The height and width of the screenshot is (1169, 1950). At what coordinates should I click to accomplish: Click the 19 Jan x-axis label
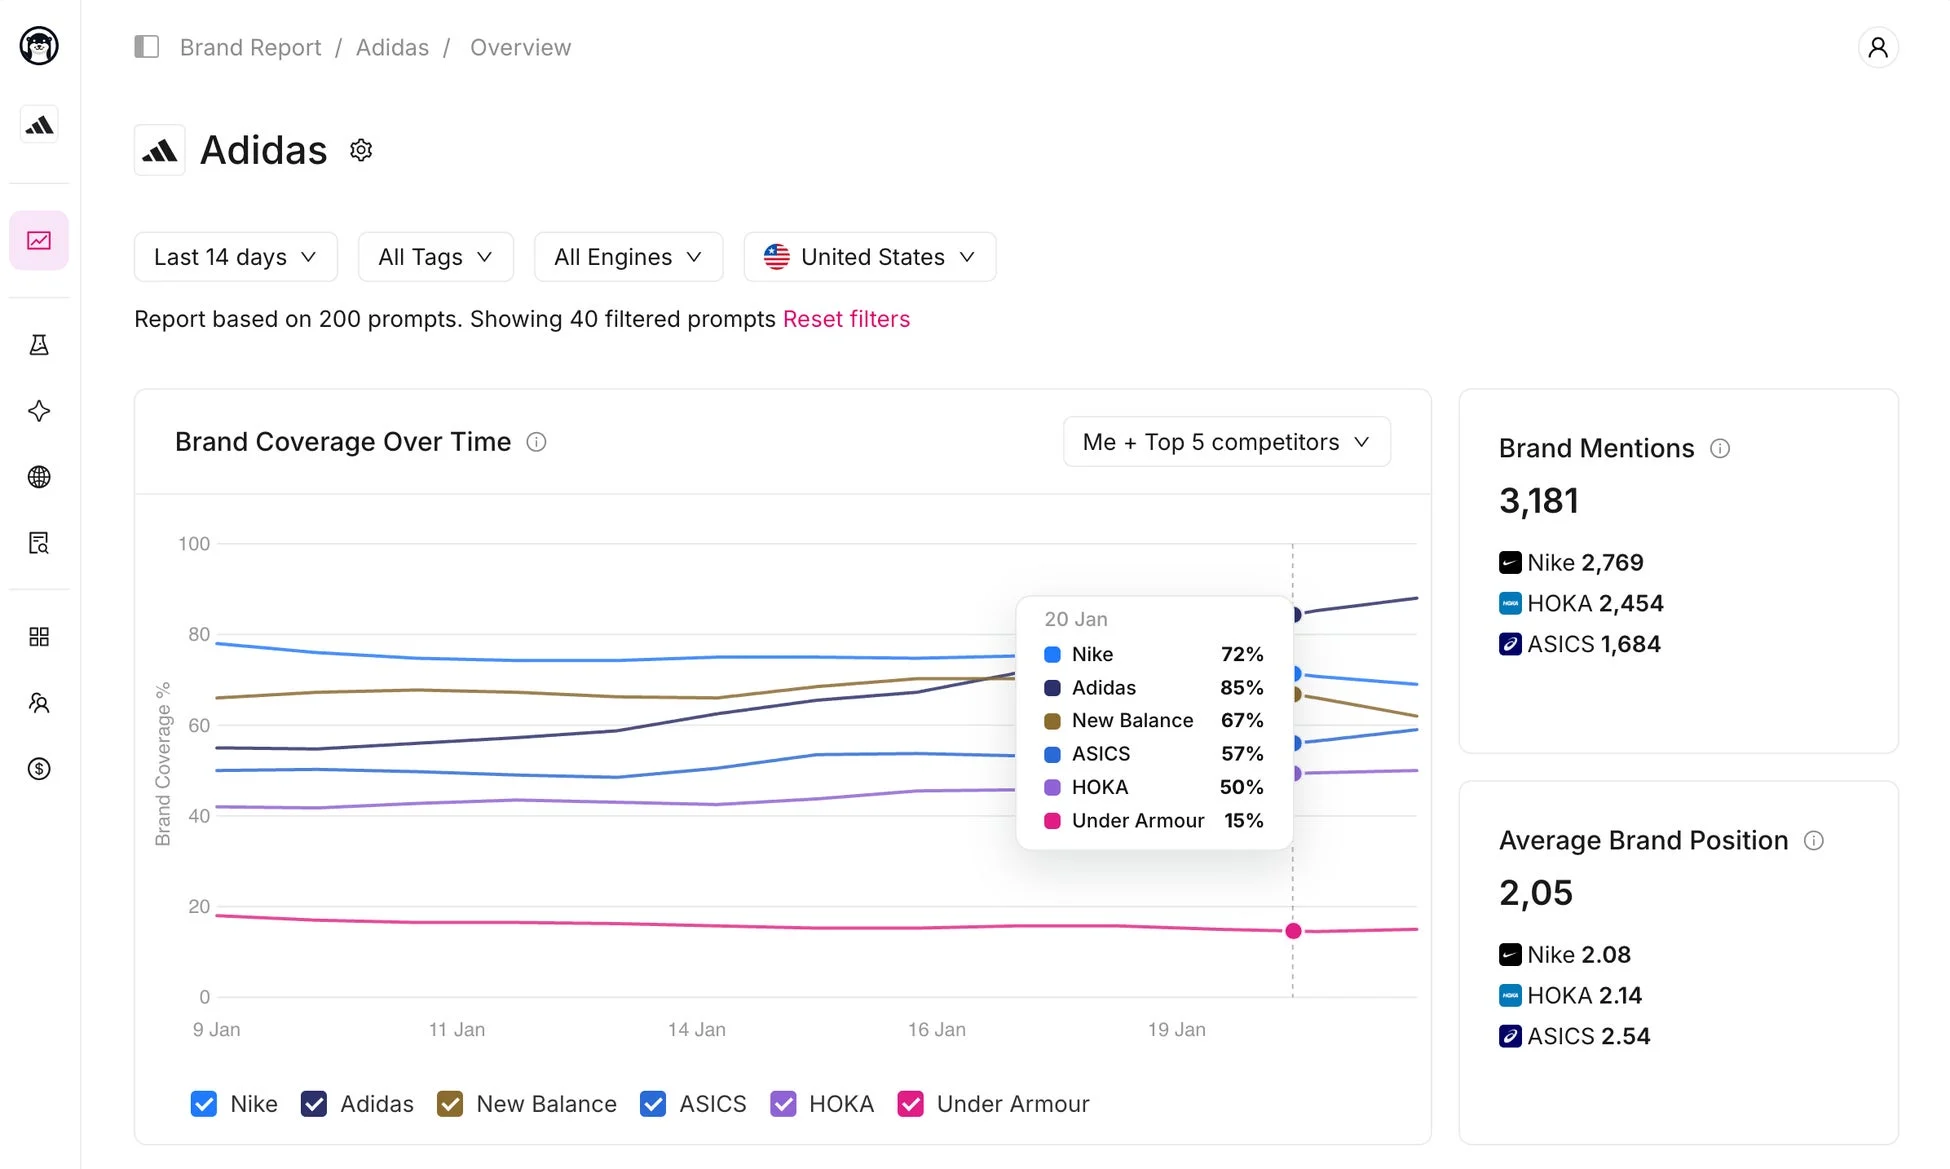(1177, 1029)
